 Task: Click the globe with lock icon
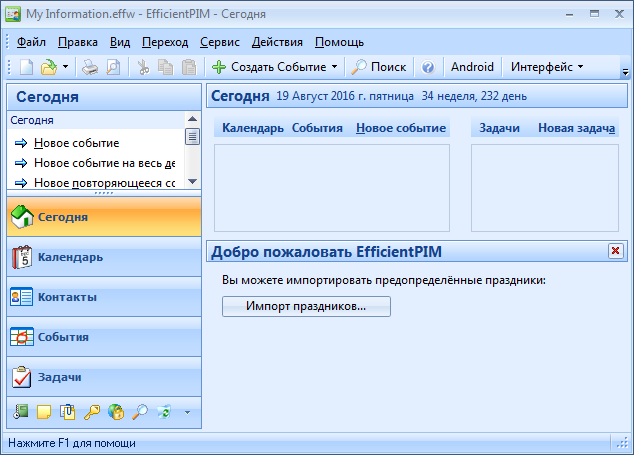point(116,411)
